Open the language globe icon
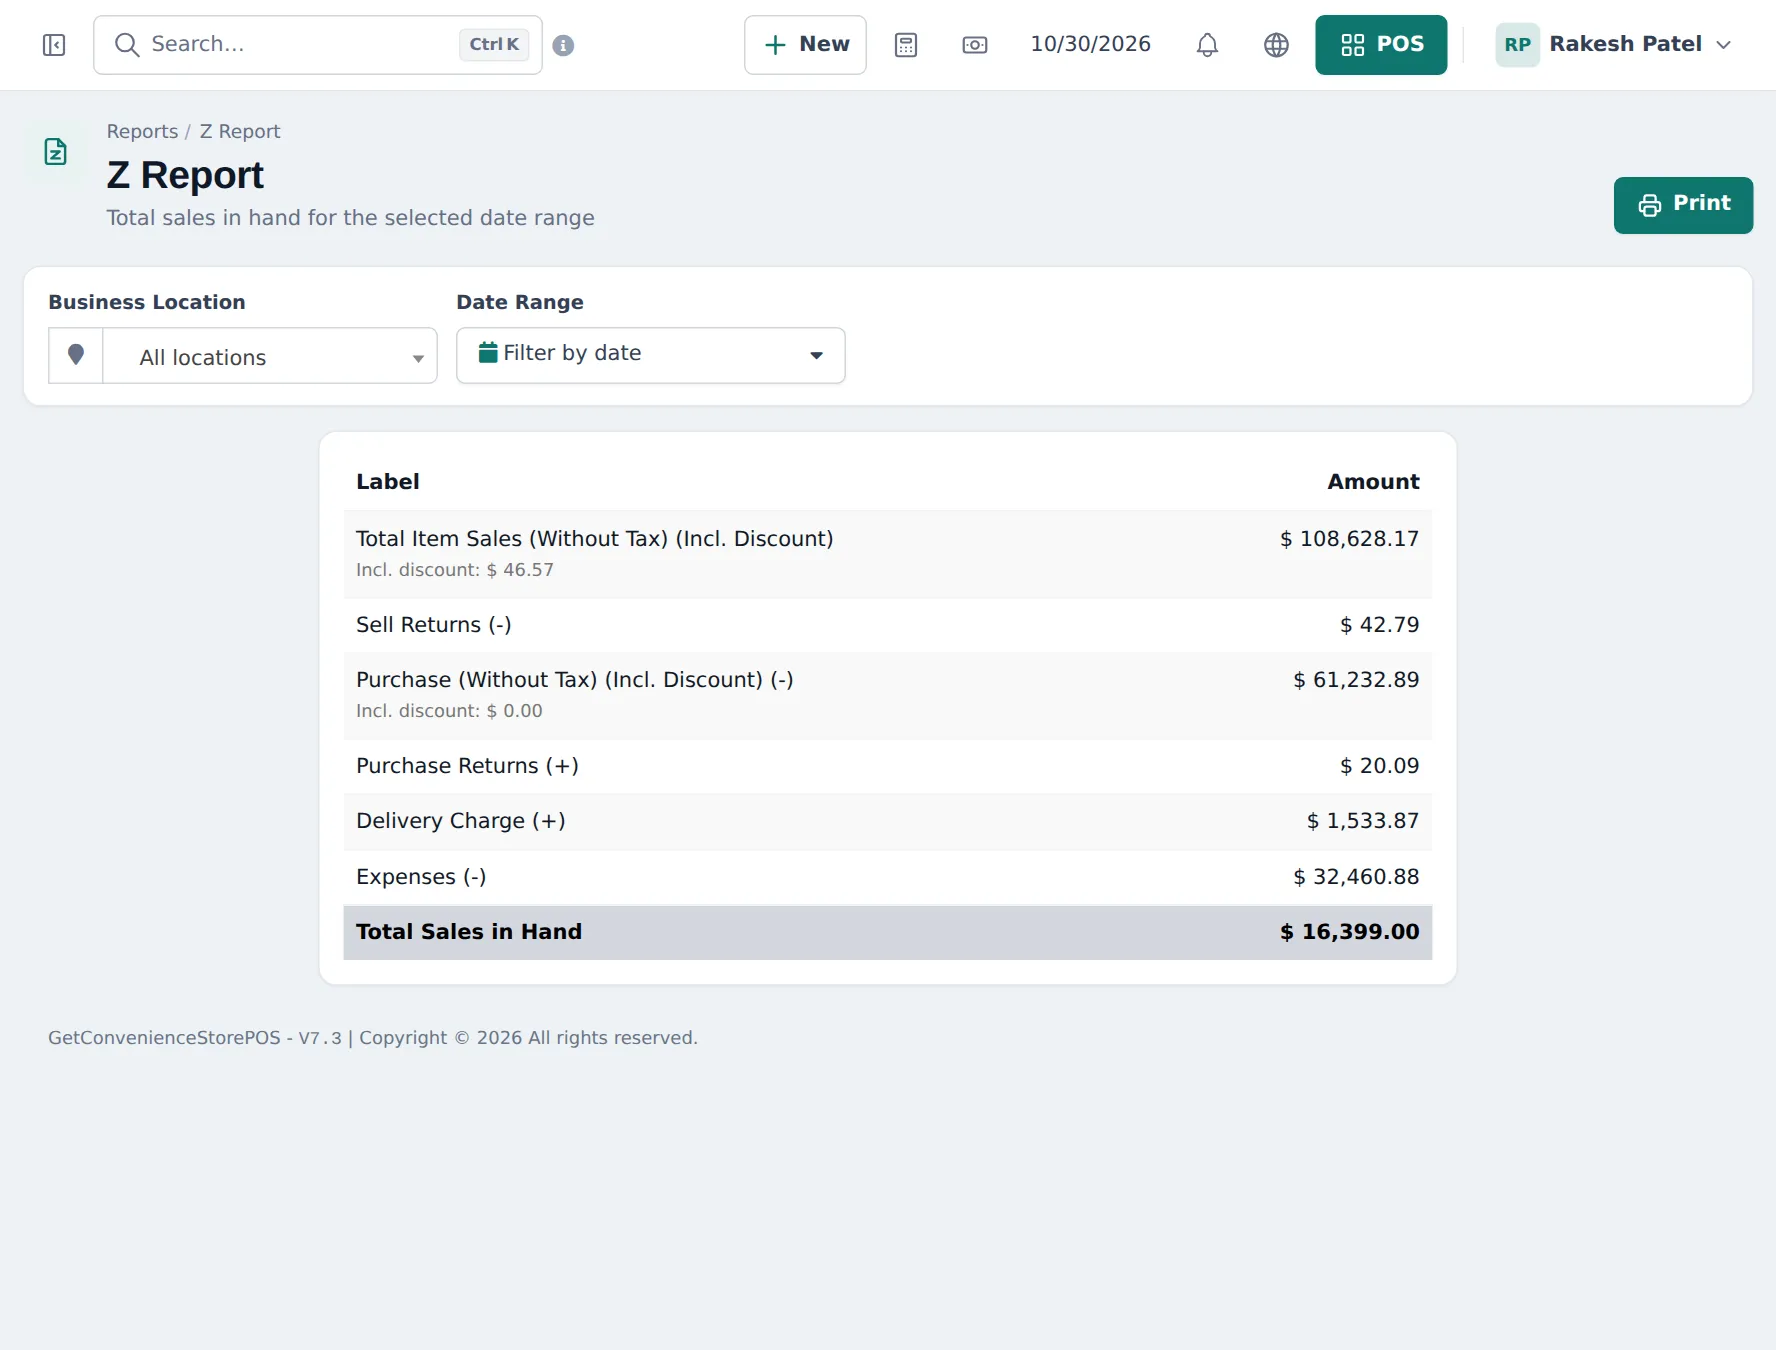Screen dimensions: 1776x1350 (1276, 45)
